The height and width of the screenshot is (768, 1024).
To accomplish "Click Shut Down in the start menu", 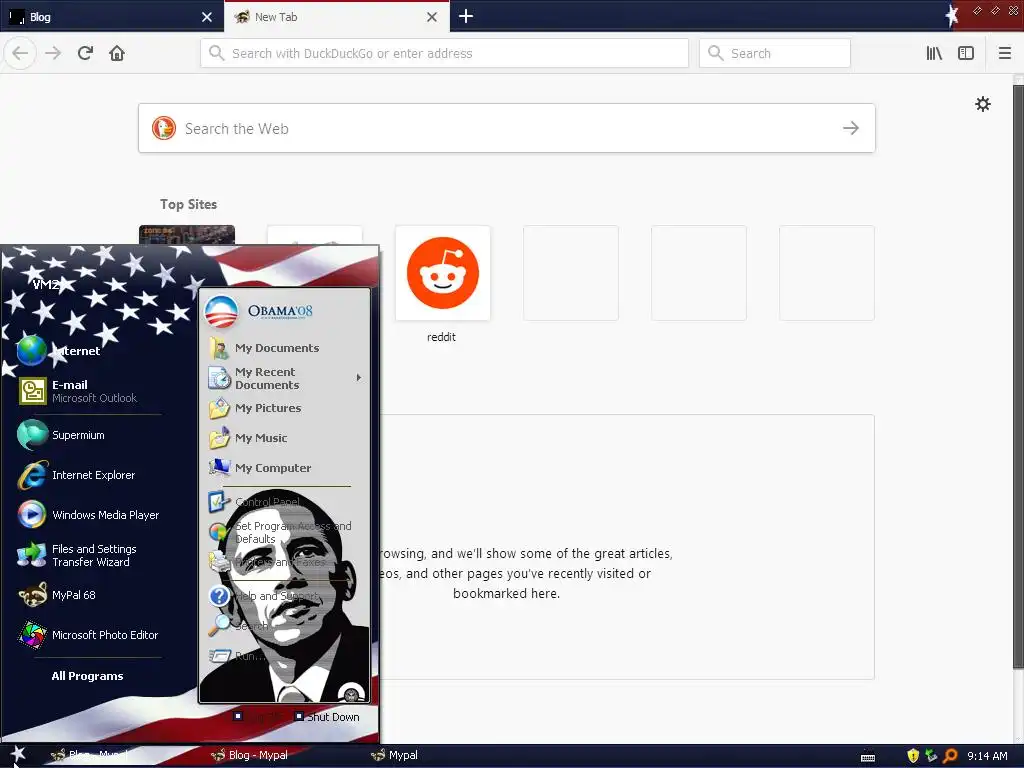I will coord(327,716).
